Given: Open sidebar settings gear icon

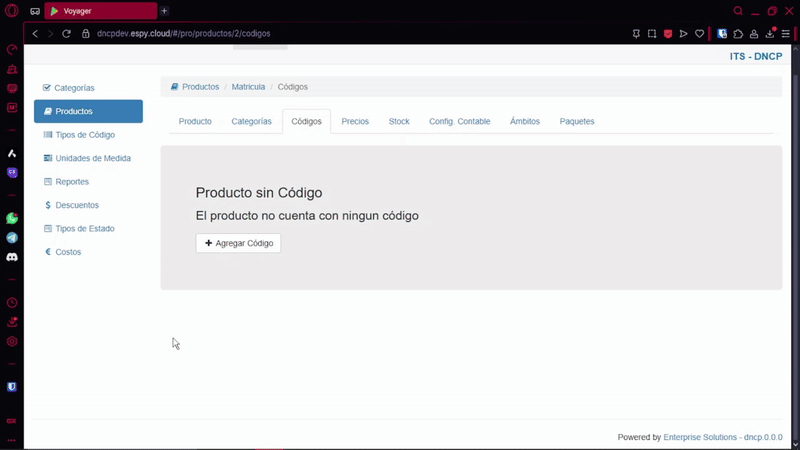Looking at the screenshot, I should point(12,342).
